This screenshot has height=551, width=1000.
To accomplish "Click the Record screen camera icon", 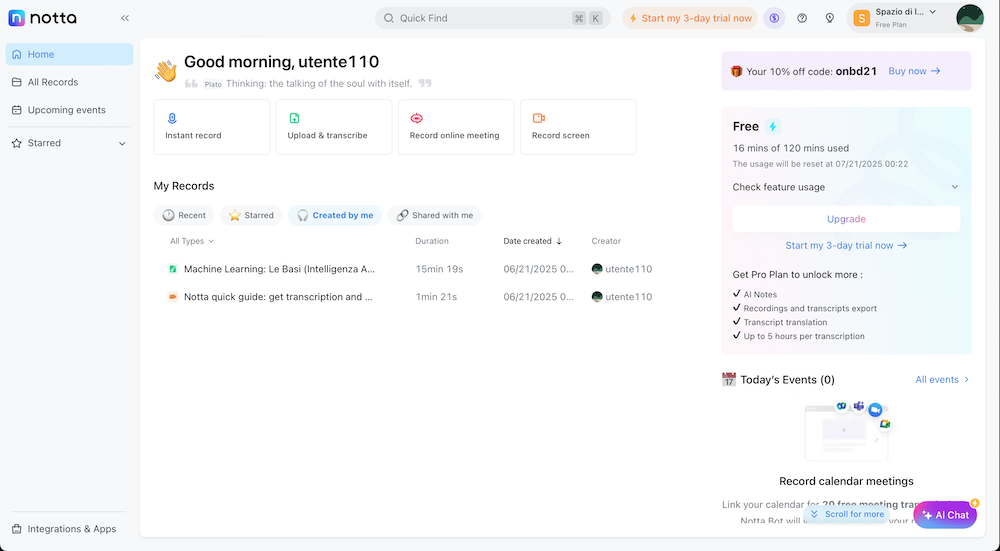I will [x=539, y=118].
